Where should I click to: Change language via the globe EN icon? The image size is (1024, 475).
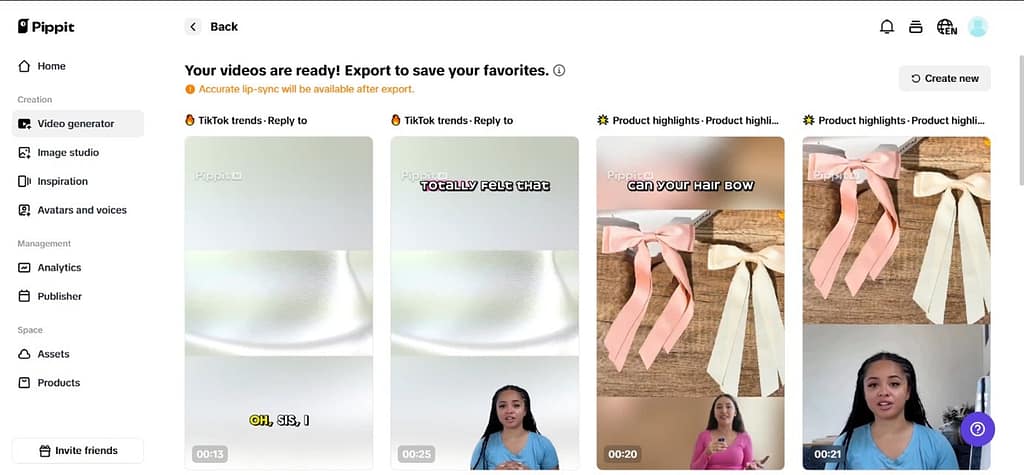pos(946,27)
